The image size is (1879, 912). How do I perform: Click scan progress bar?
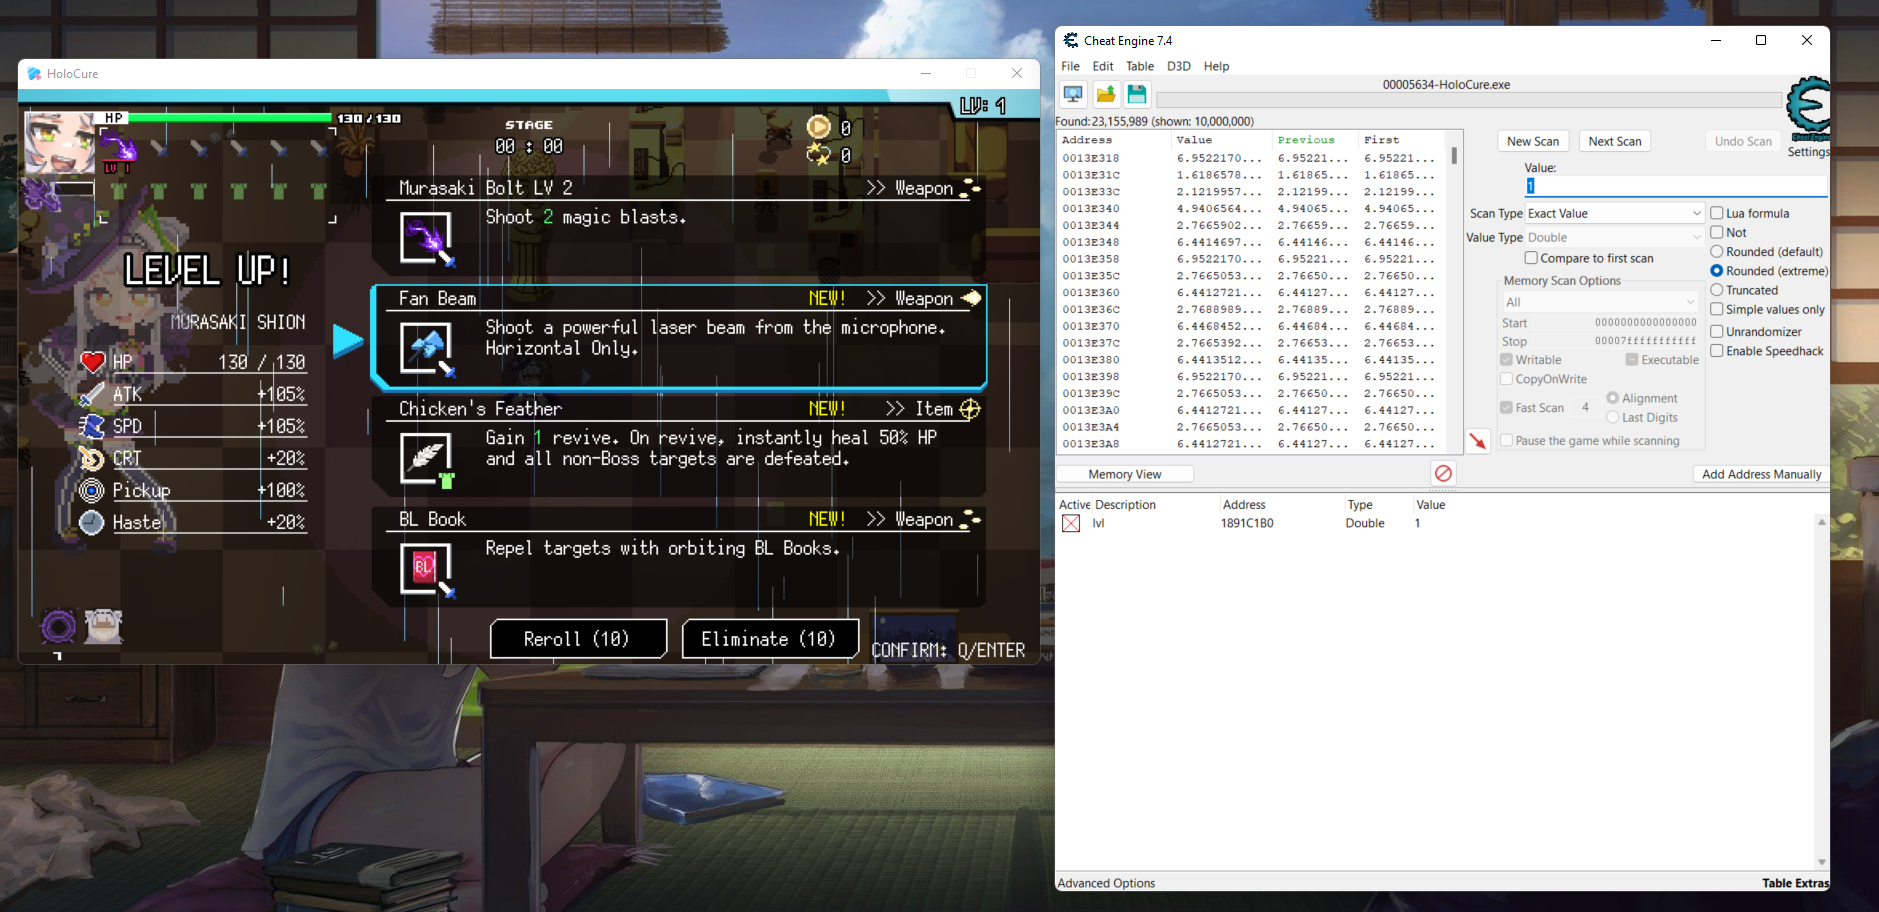point(1469,100)
